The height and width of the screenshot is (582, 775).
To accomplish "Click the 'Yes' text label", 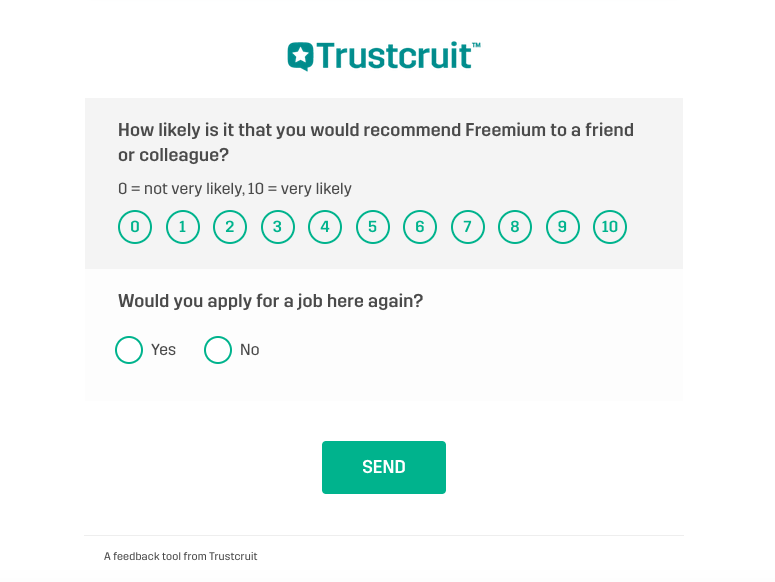I will click(163, 350).
